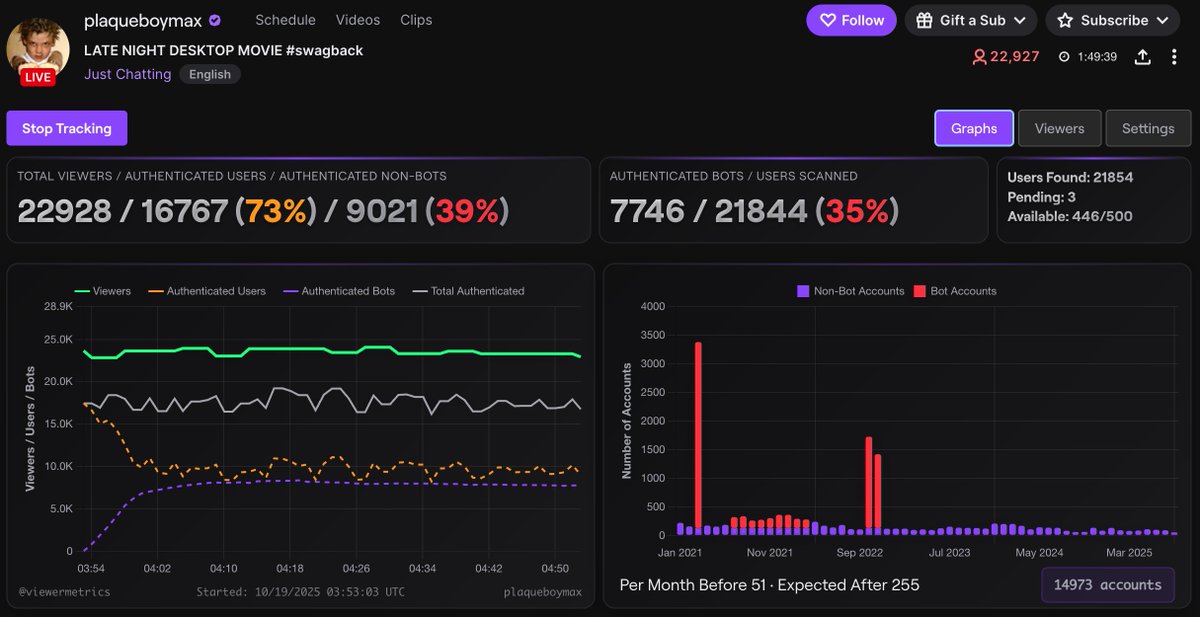Open the Subscribe dropdown chevron

[1162, 20]
